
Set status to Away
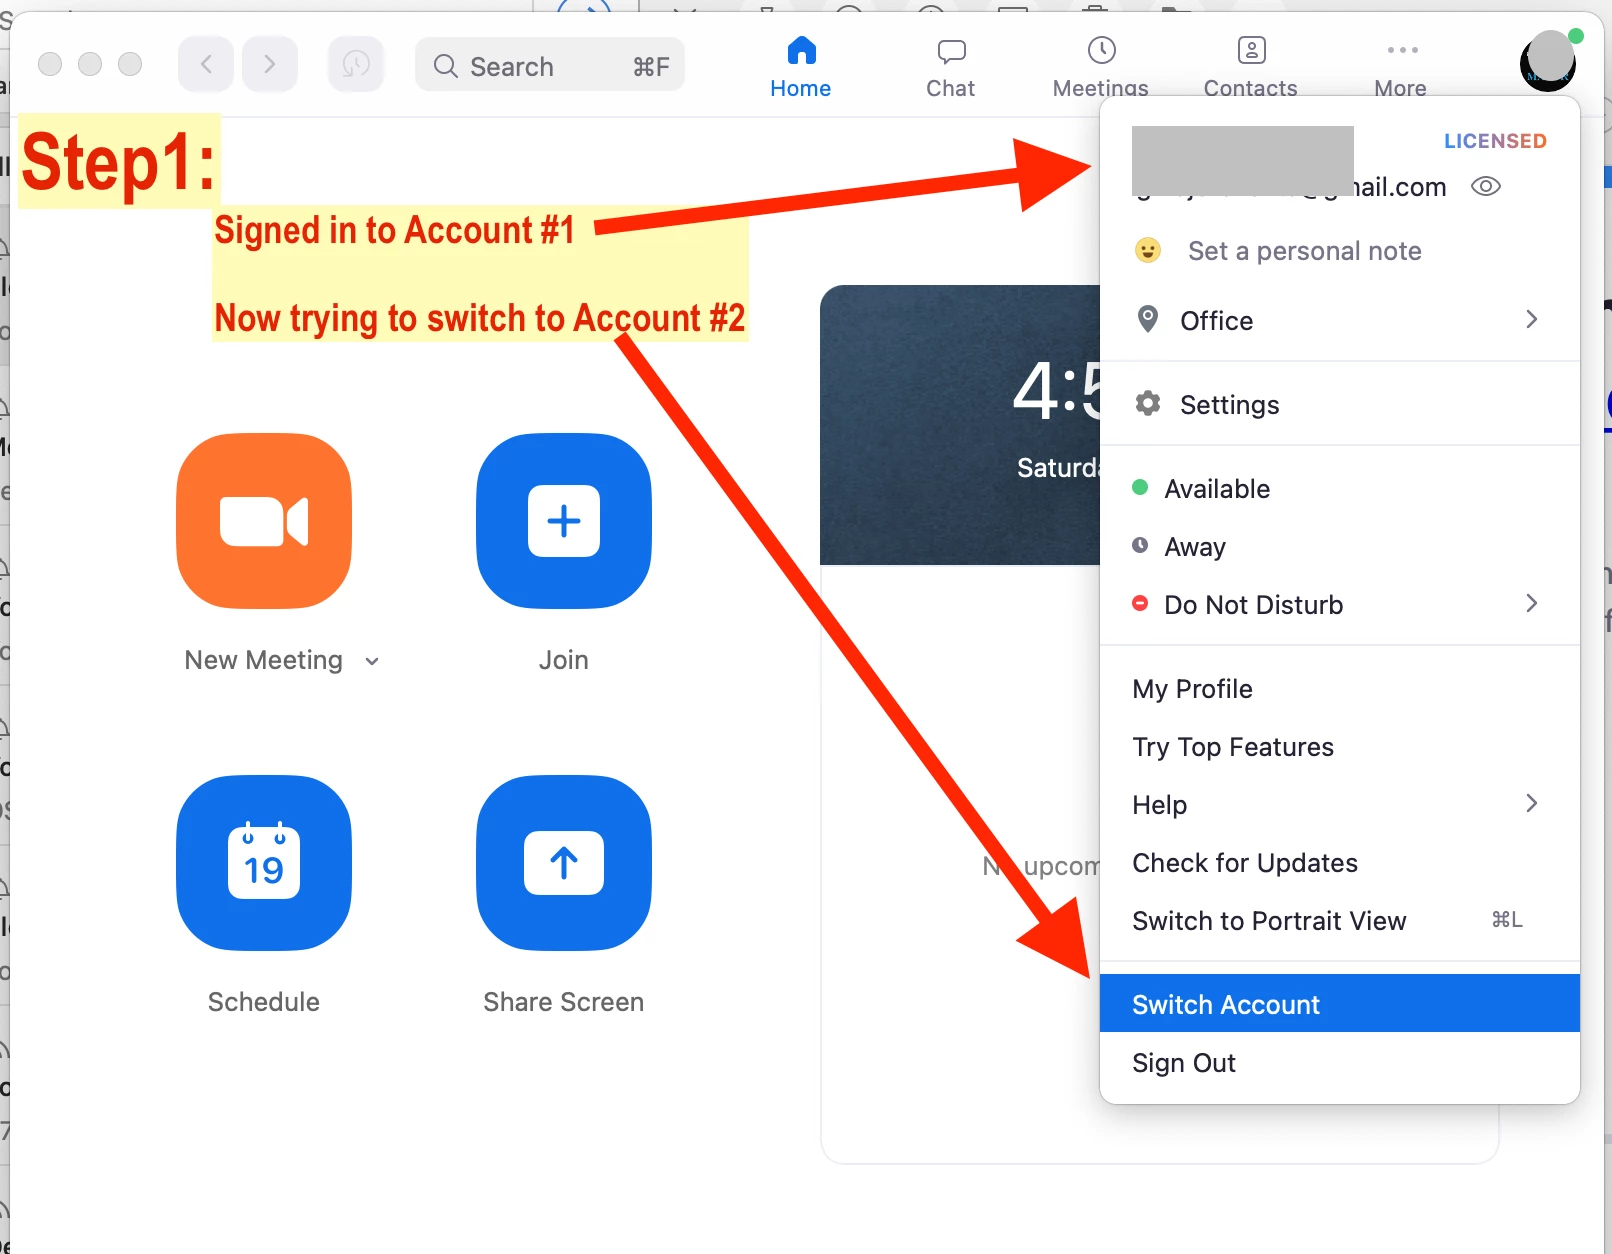pyautogui.click(x=1340, y=546)
